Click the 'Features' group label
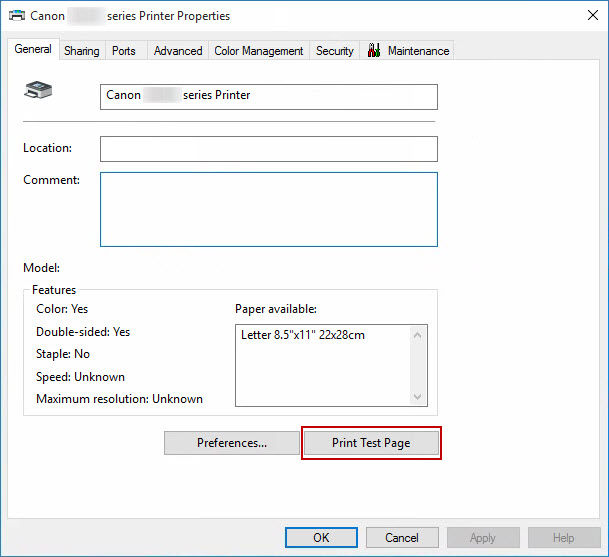 coord(54,290)
